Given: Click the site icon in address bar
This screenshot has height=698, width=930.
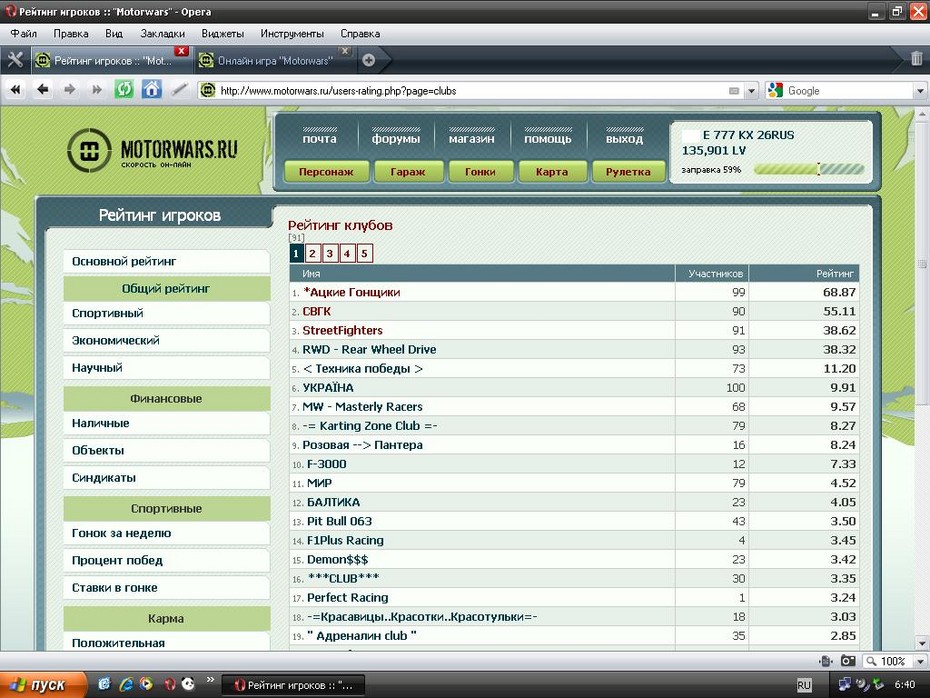Looking at the screenshot, I should pyautogui.click(x=208, y=91).
